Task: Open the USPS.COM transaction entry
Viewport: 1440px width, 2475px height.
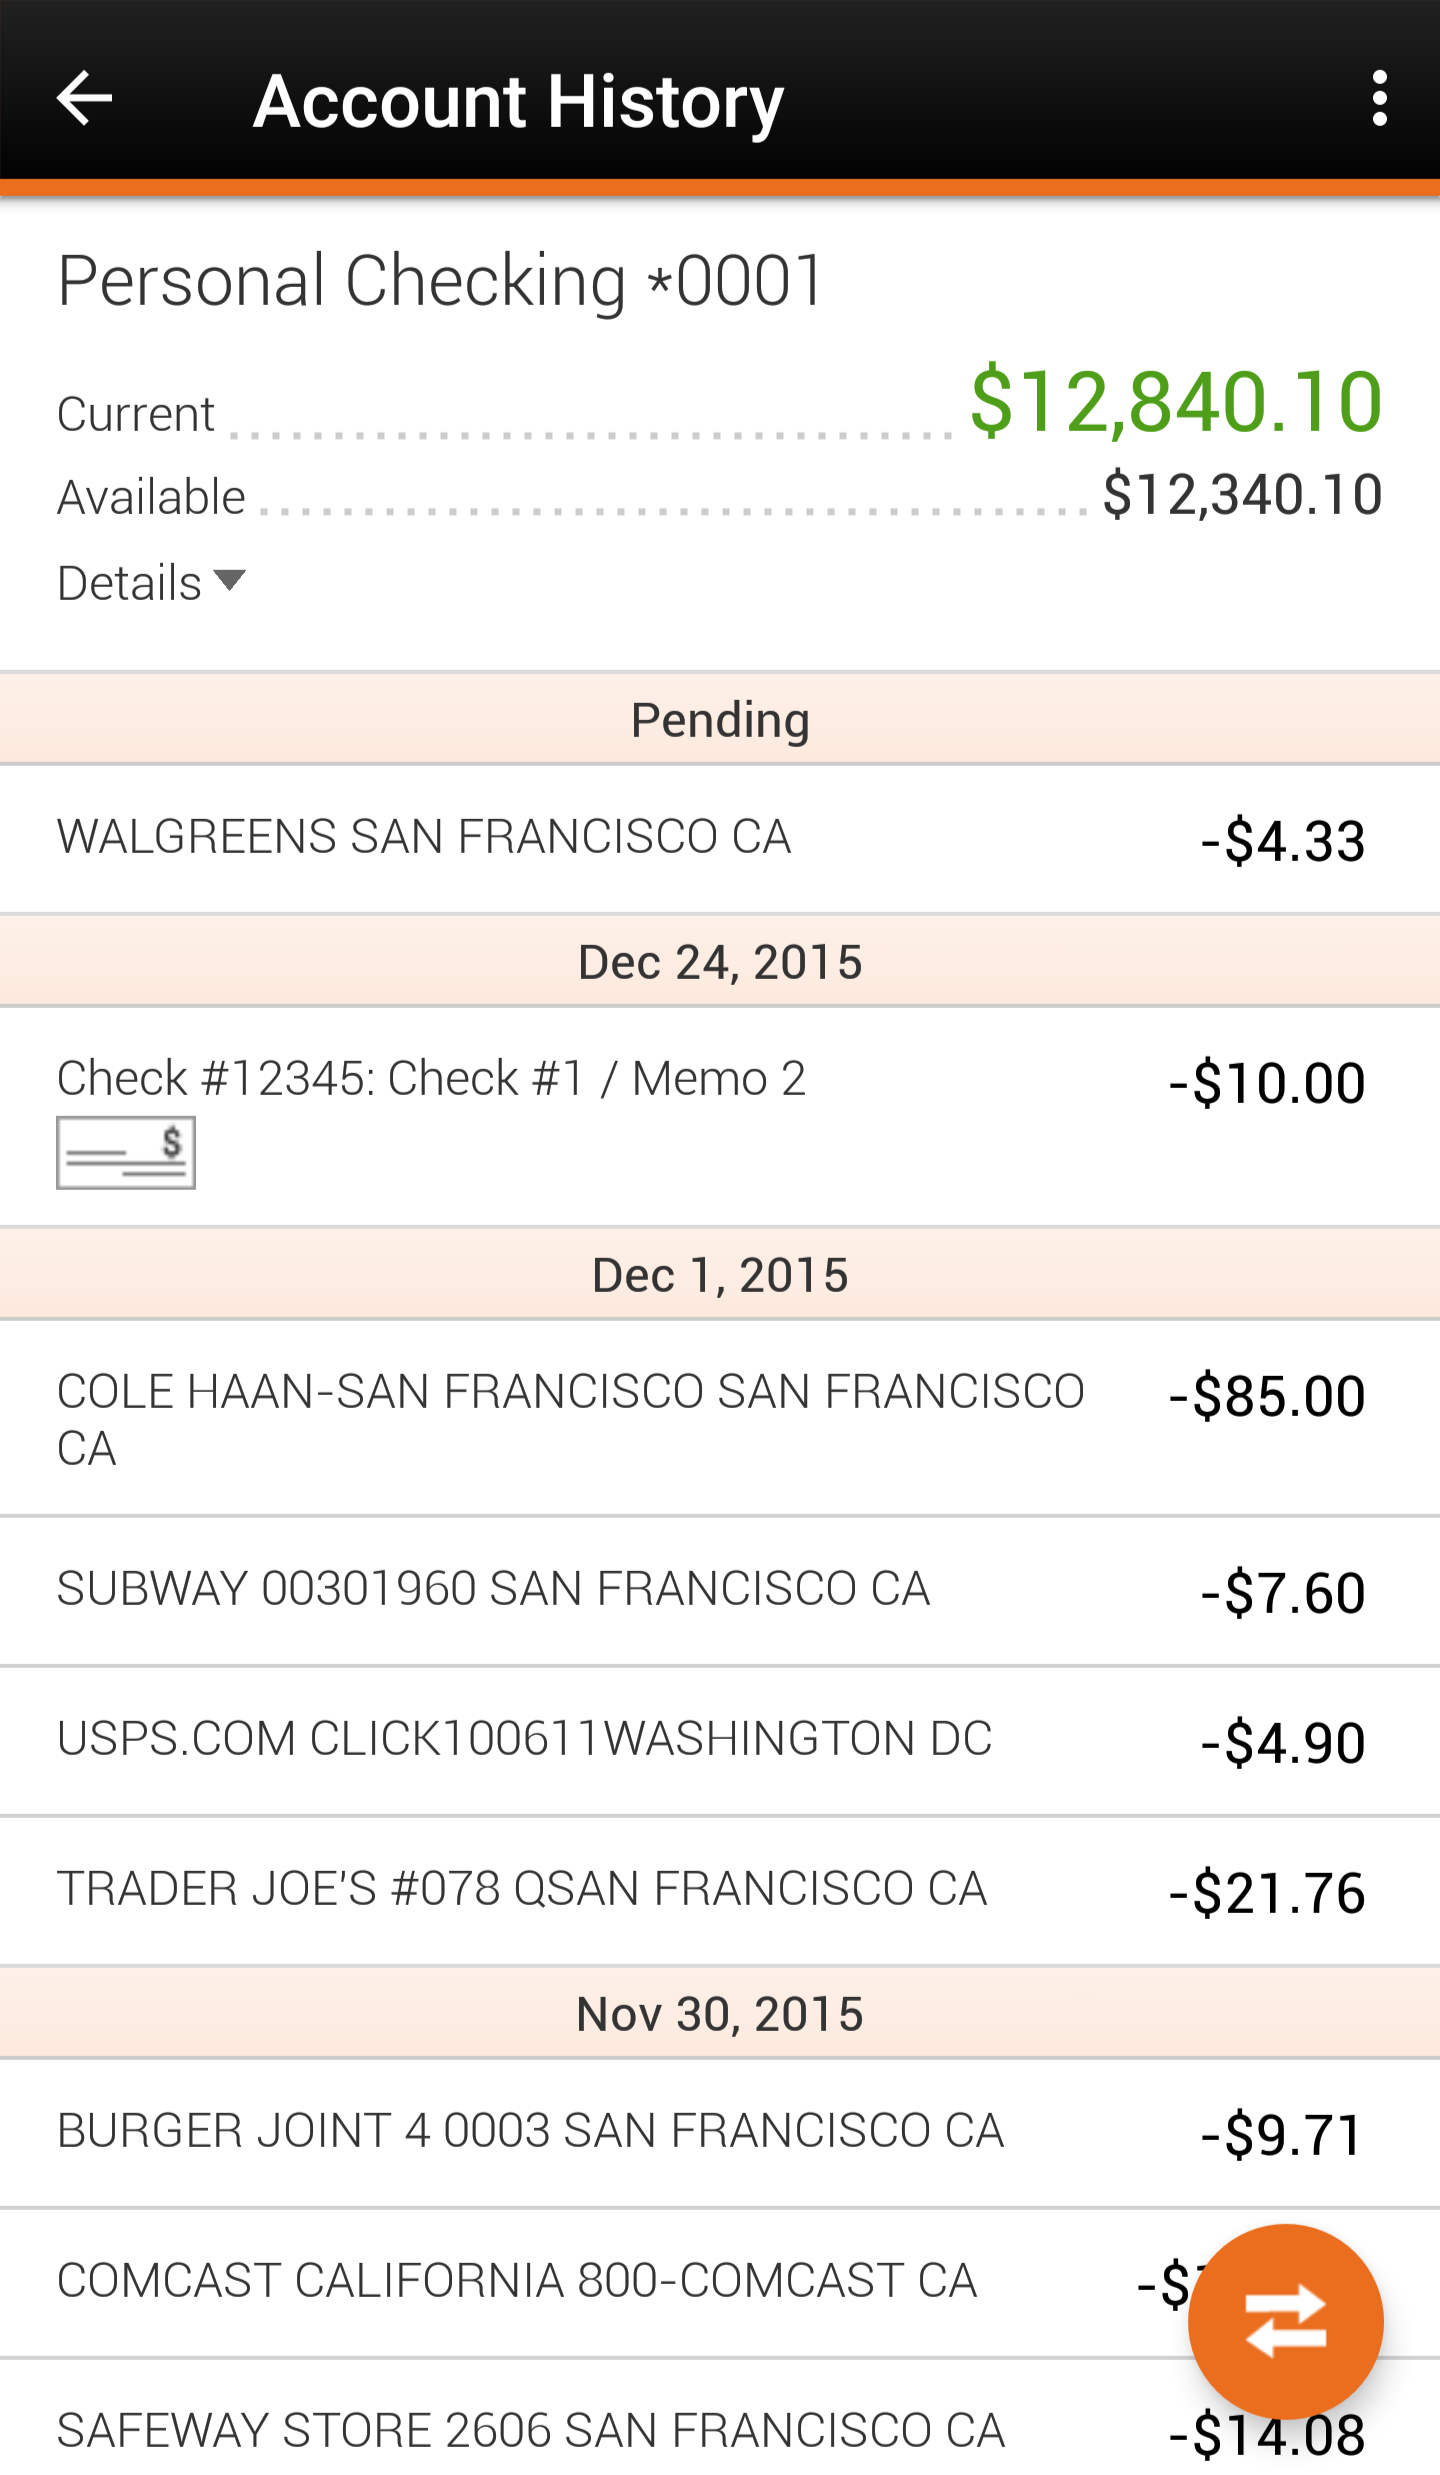Action: [720, 1741]
